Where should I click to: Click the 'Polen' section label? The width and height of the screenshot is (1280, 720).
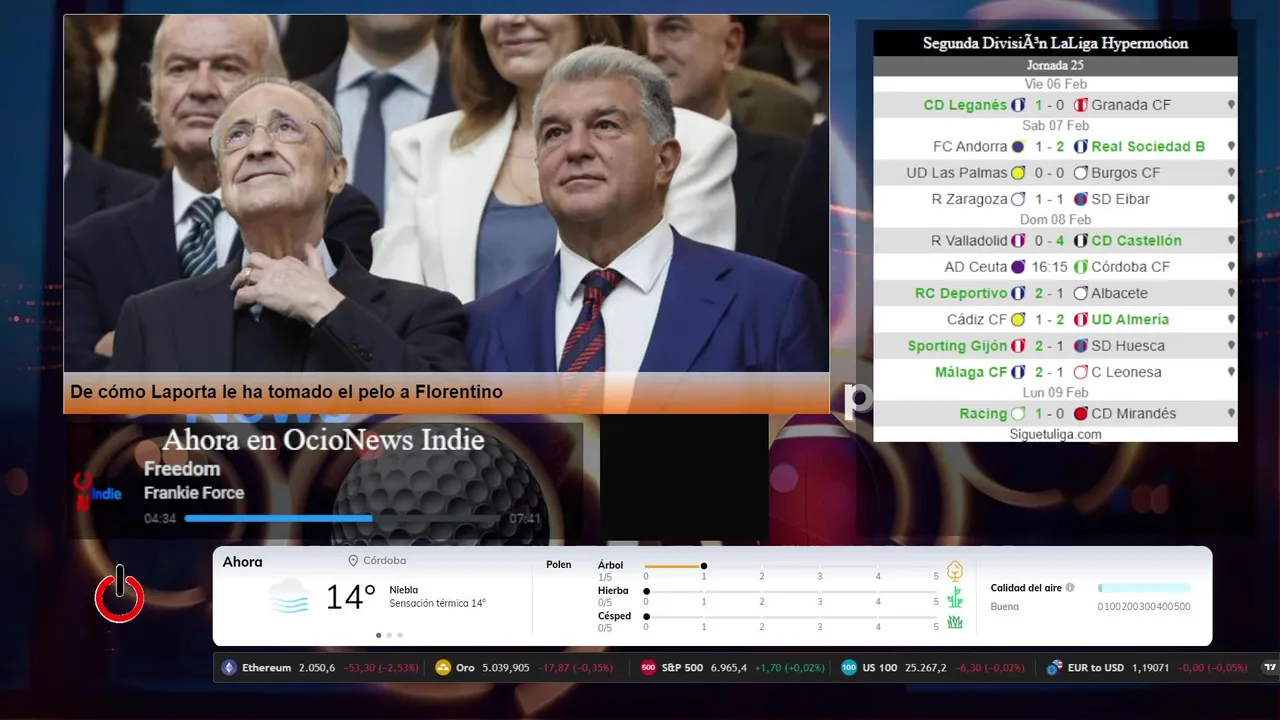click(x=559, y=565)
